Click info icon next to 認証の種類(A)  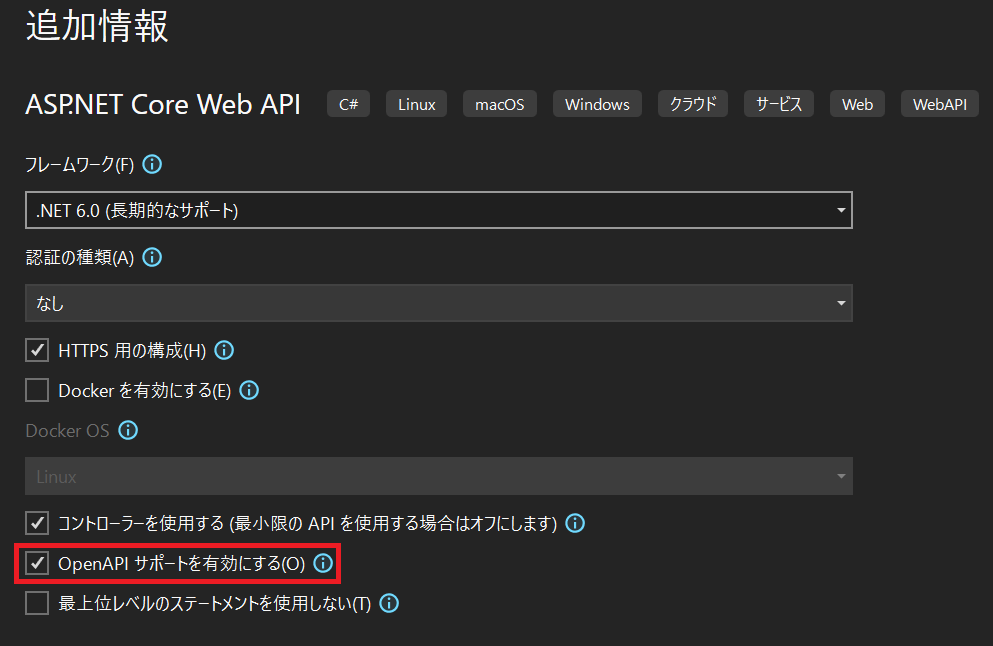pos(152,257)
